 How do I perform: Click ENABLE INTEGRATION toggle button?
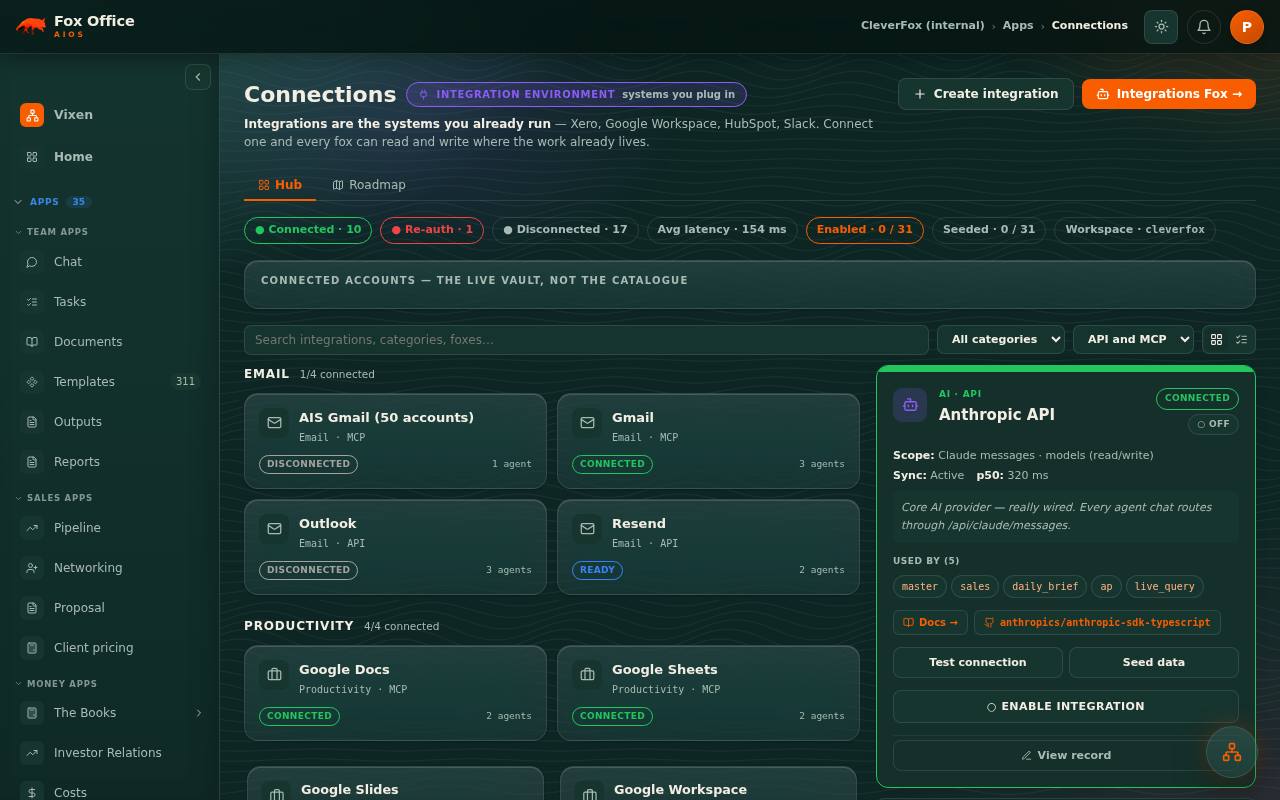pos(1066,707)
